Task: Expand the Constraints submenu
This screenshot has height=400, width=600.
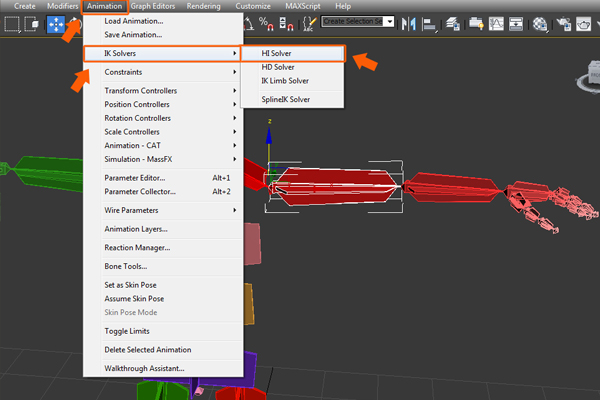Action: click(163, 72)
